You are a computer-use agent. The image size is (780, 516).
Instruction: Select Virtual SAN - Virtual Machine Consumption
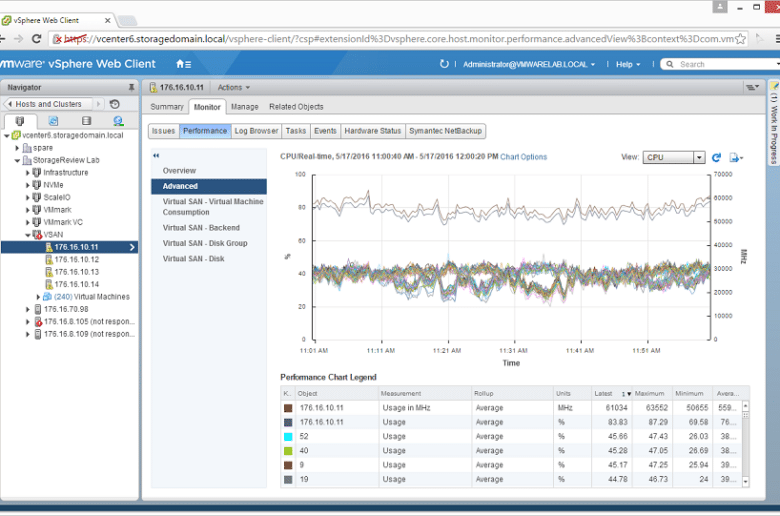pyautogui.click(x=213, y=207)
